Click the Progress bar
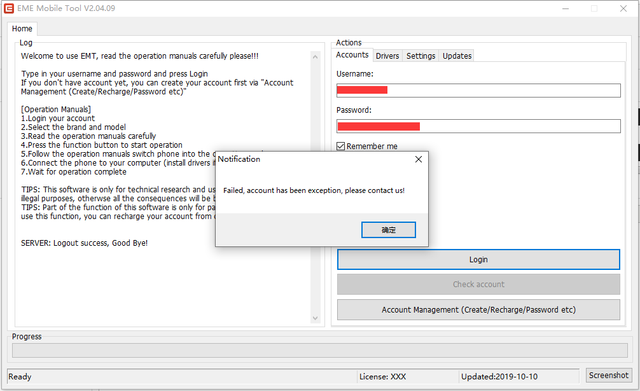 [320, 351]
